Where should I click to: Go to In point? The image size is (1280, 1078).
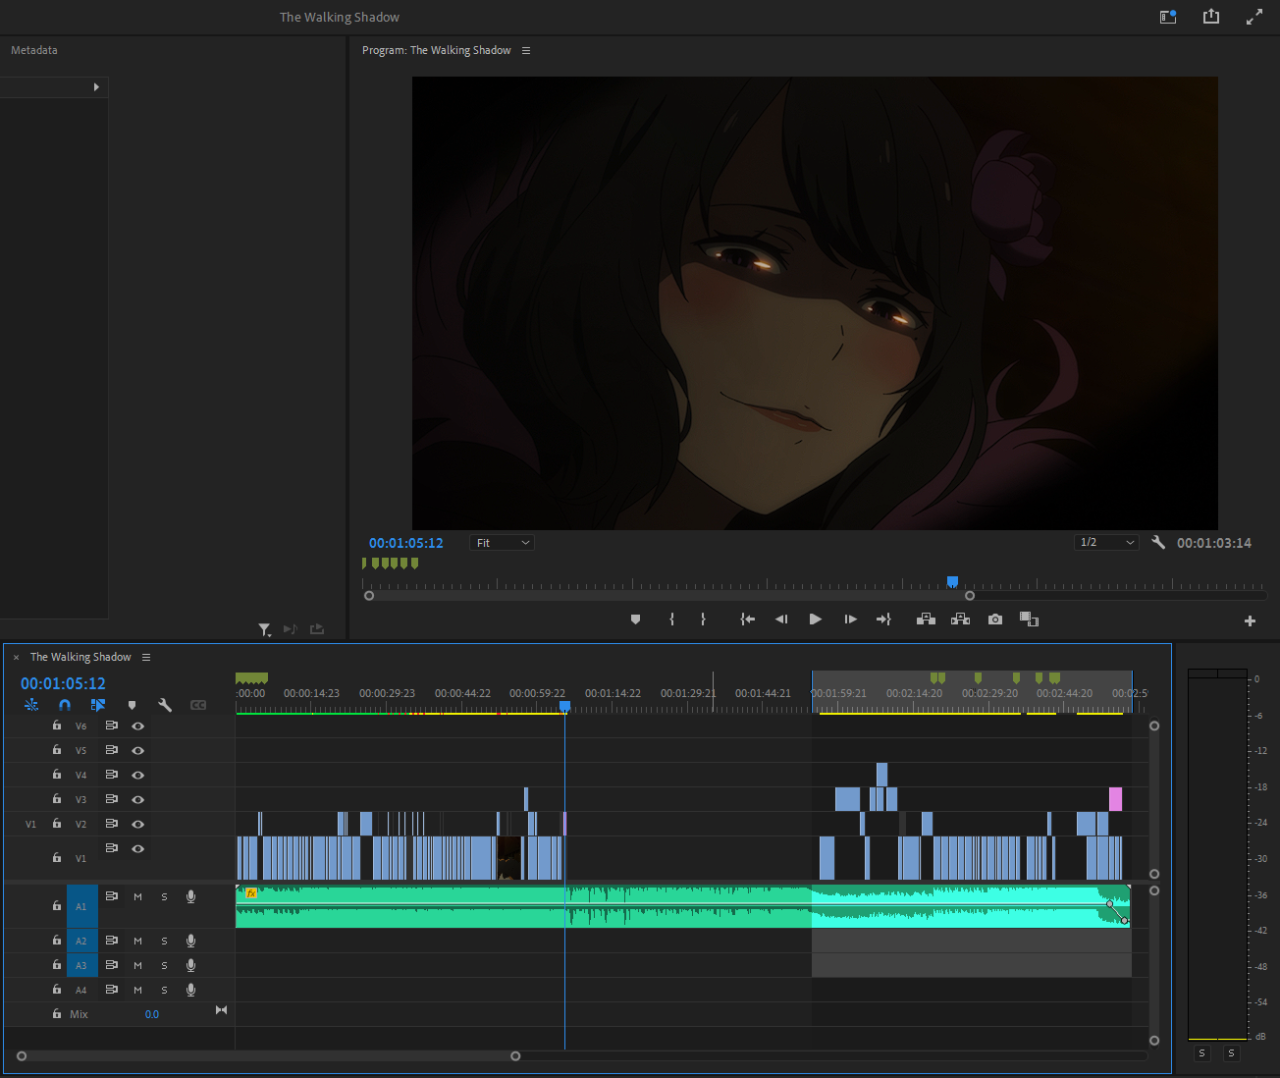[747, 620]
